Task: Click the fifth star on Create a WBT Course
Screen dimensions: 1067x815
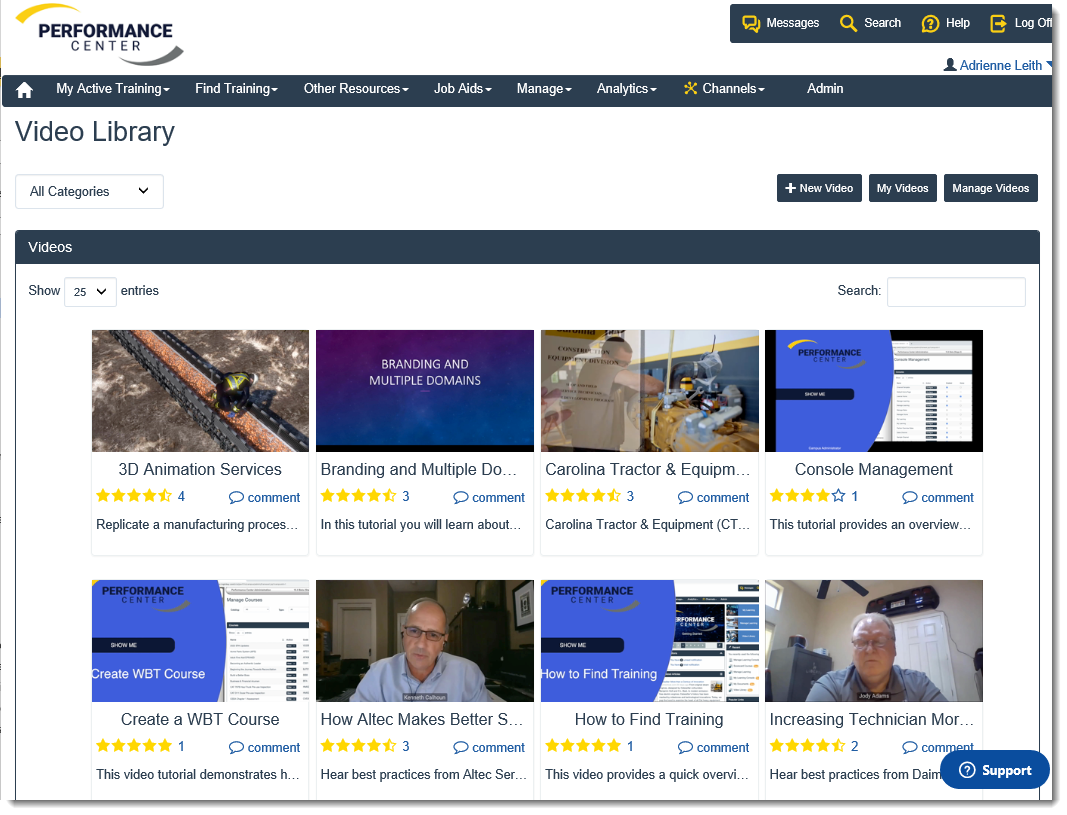Action: click(x=165, y=746)
